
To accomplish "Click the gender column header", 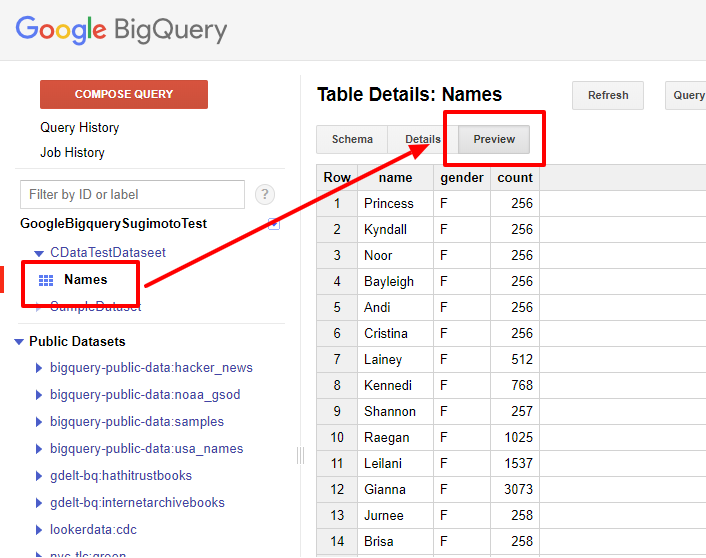I will (x=462, y=178).
